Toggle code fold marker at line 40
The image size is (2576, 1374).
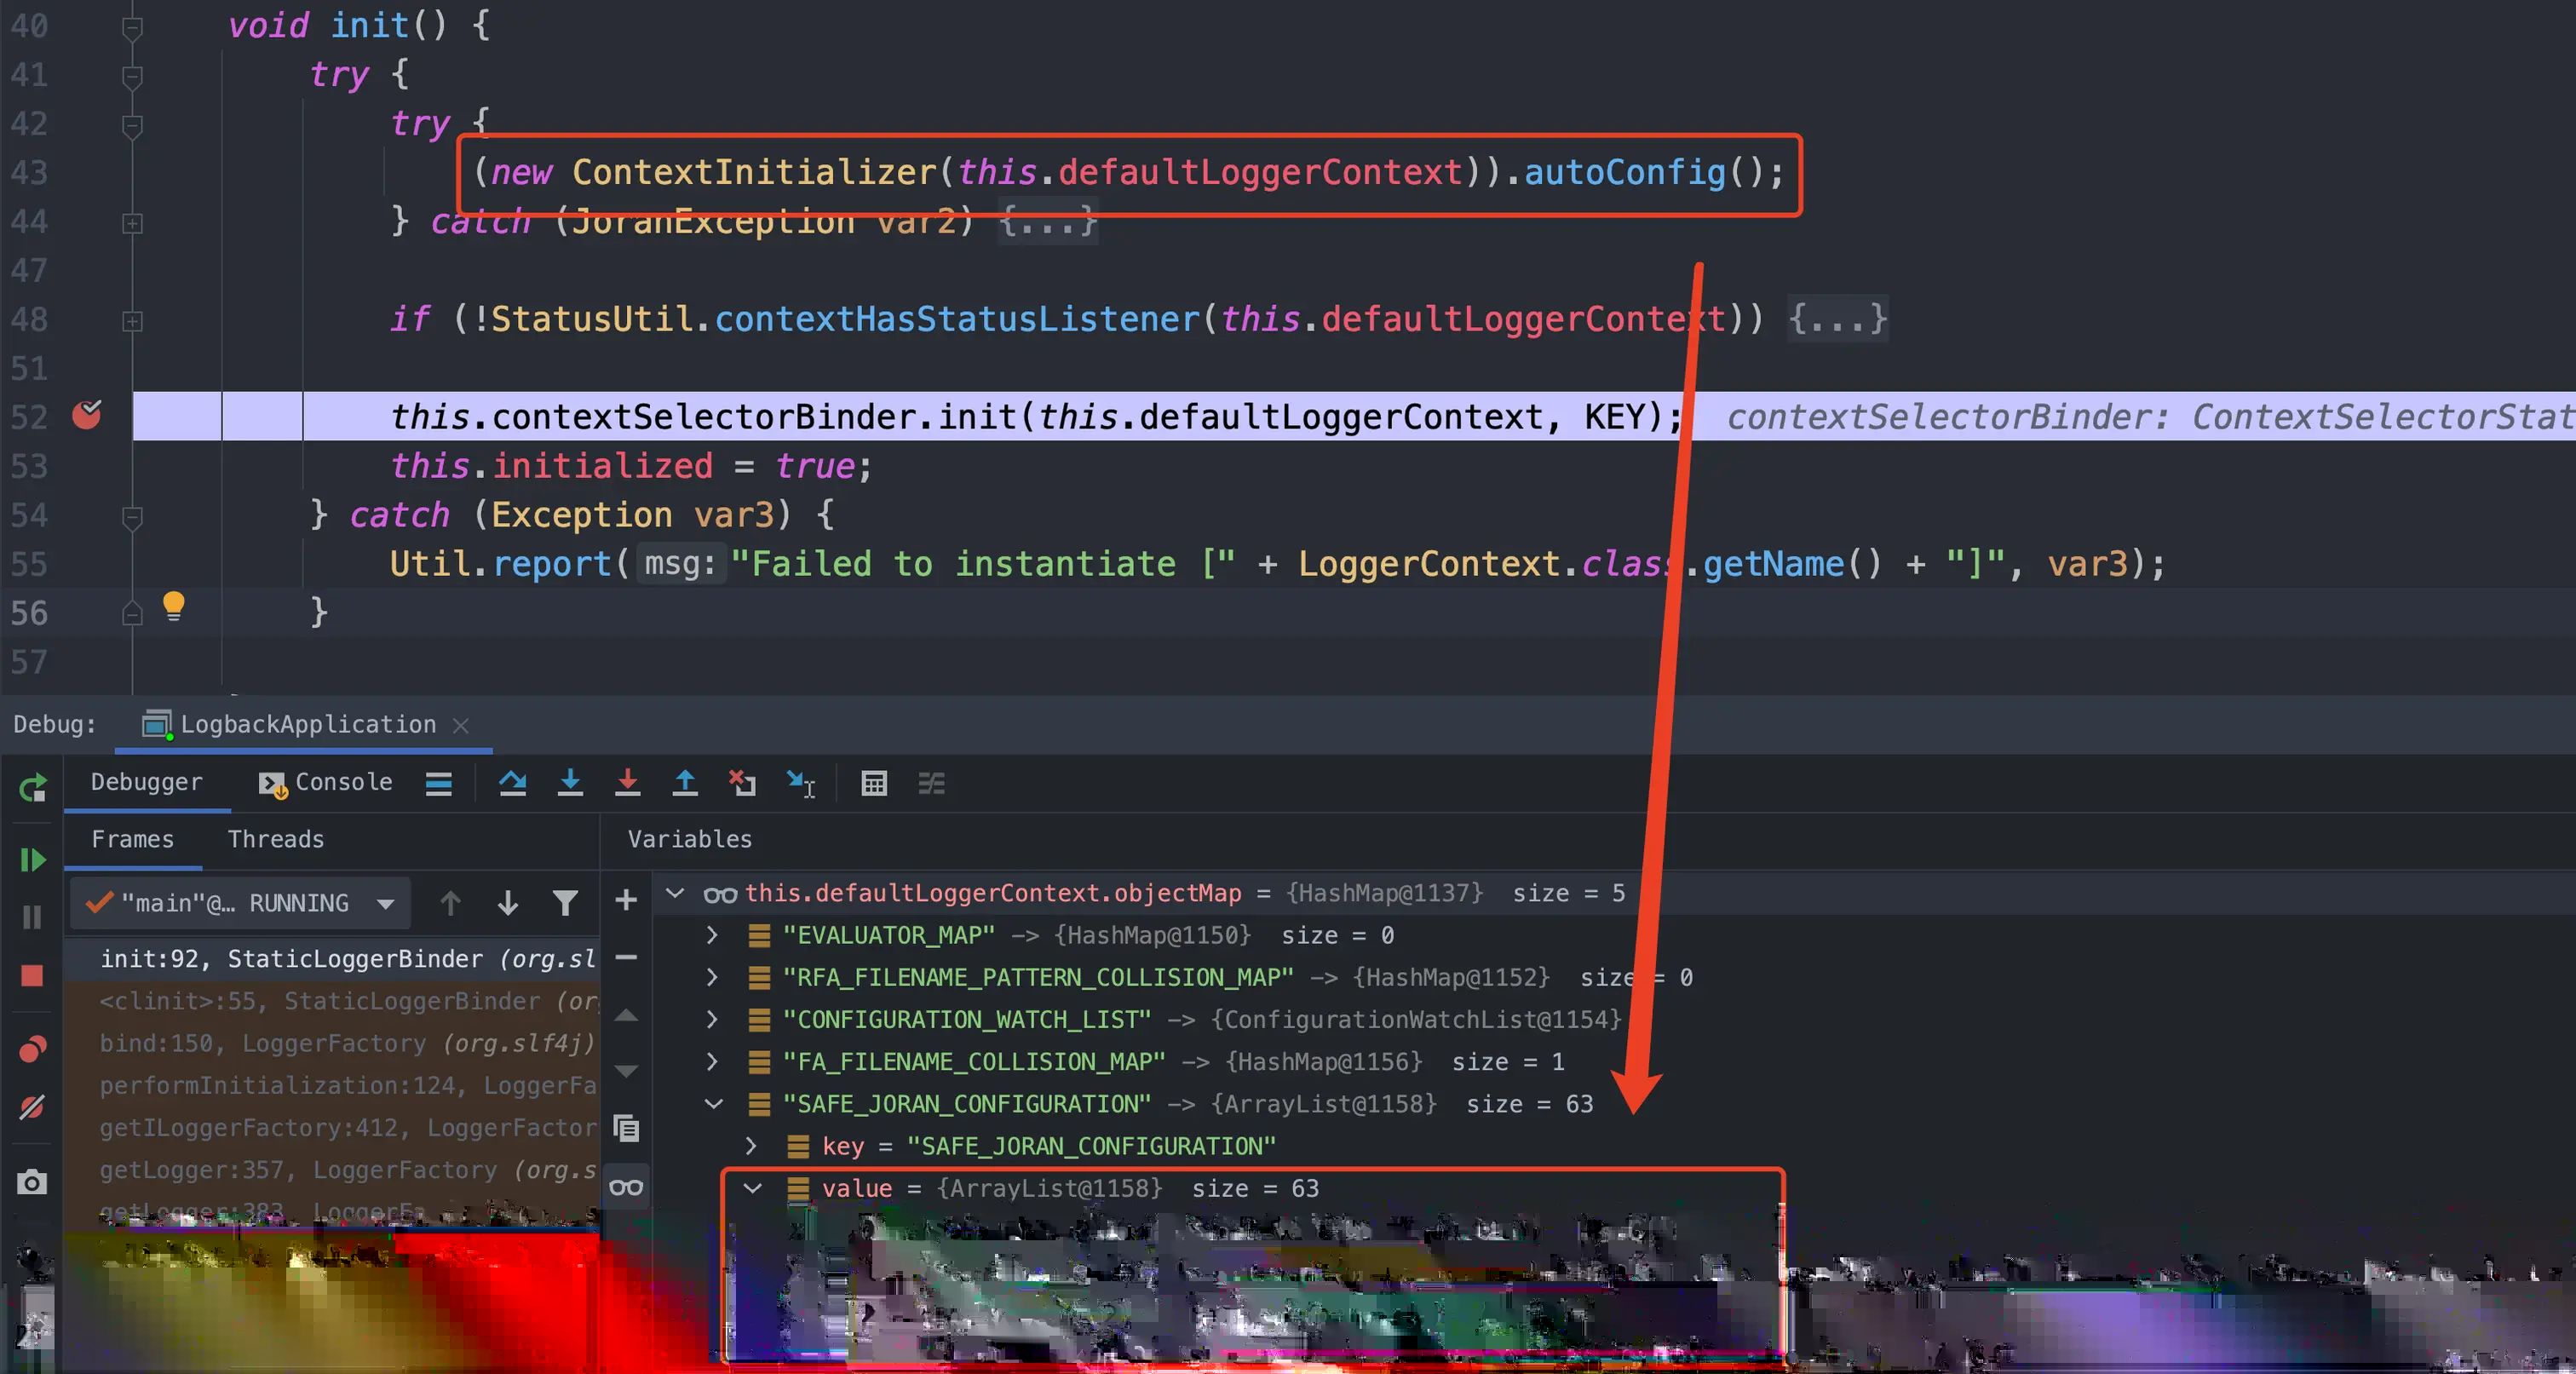click(132, 27)
